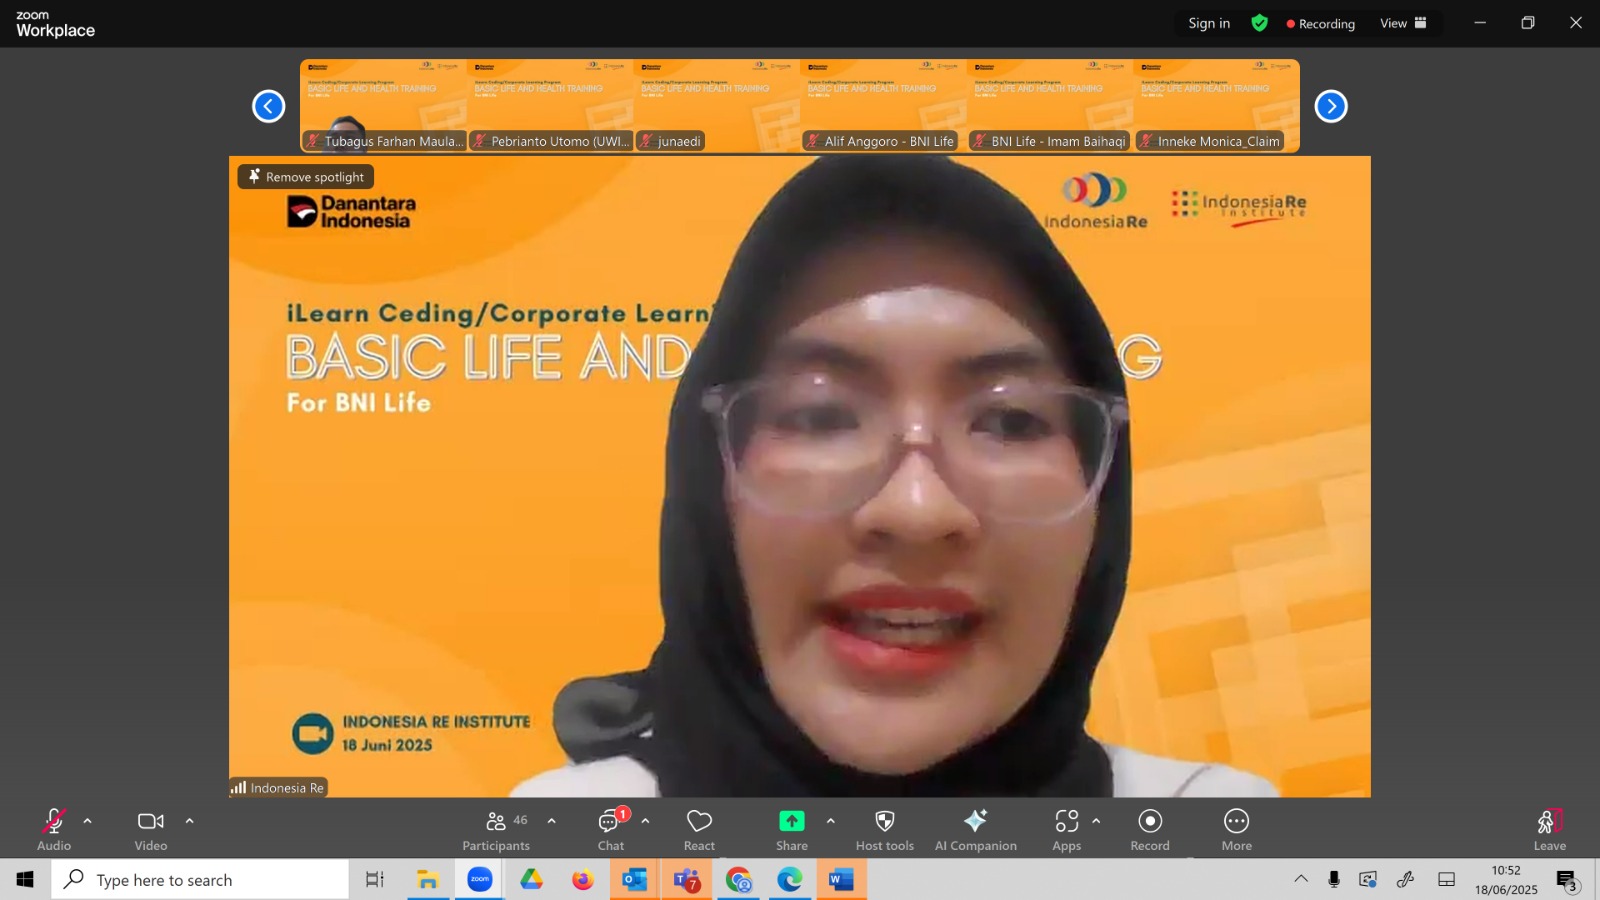Open Host tools shield menu
Screen dimensions: 1600x900
(885, 830)
